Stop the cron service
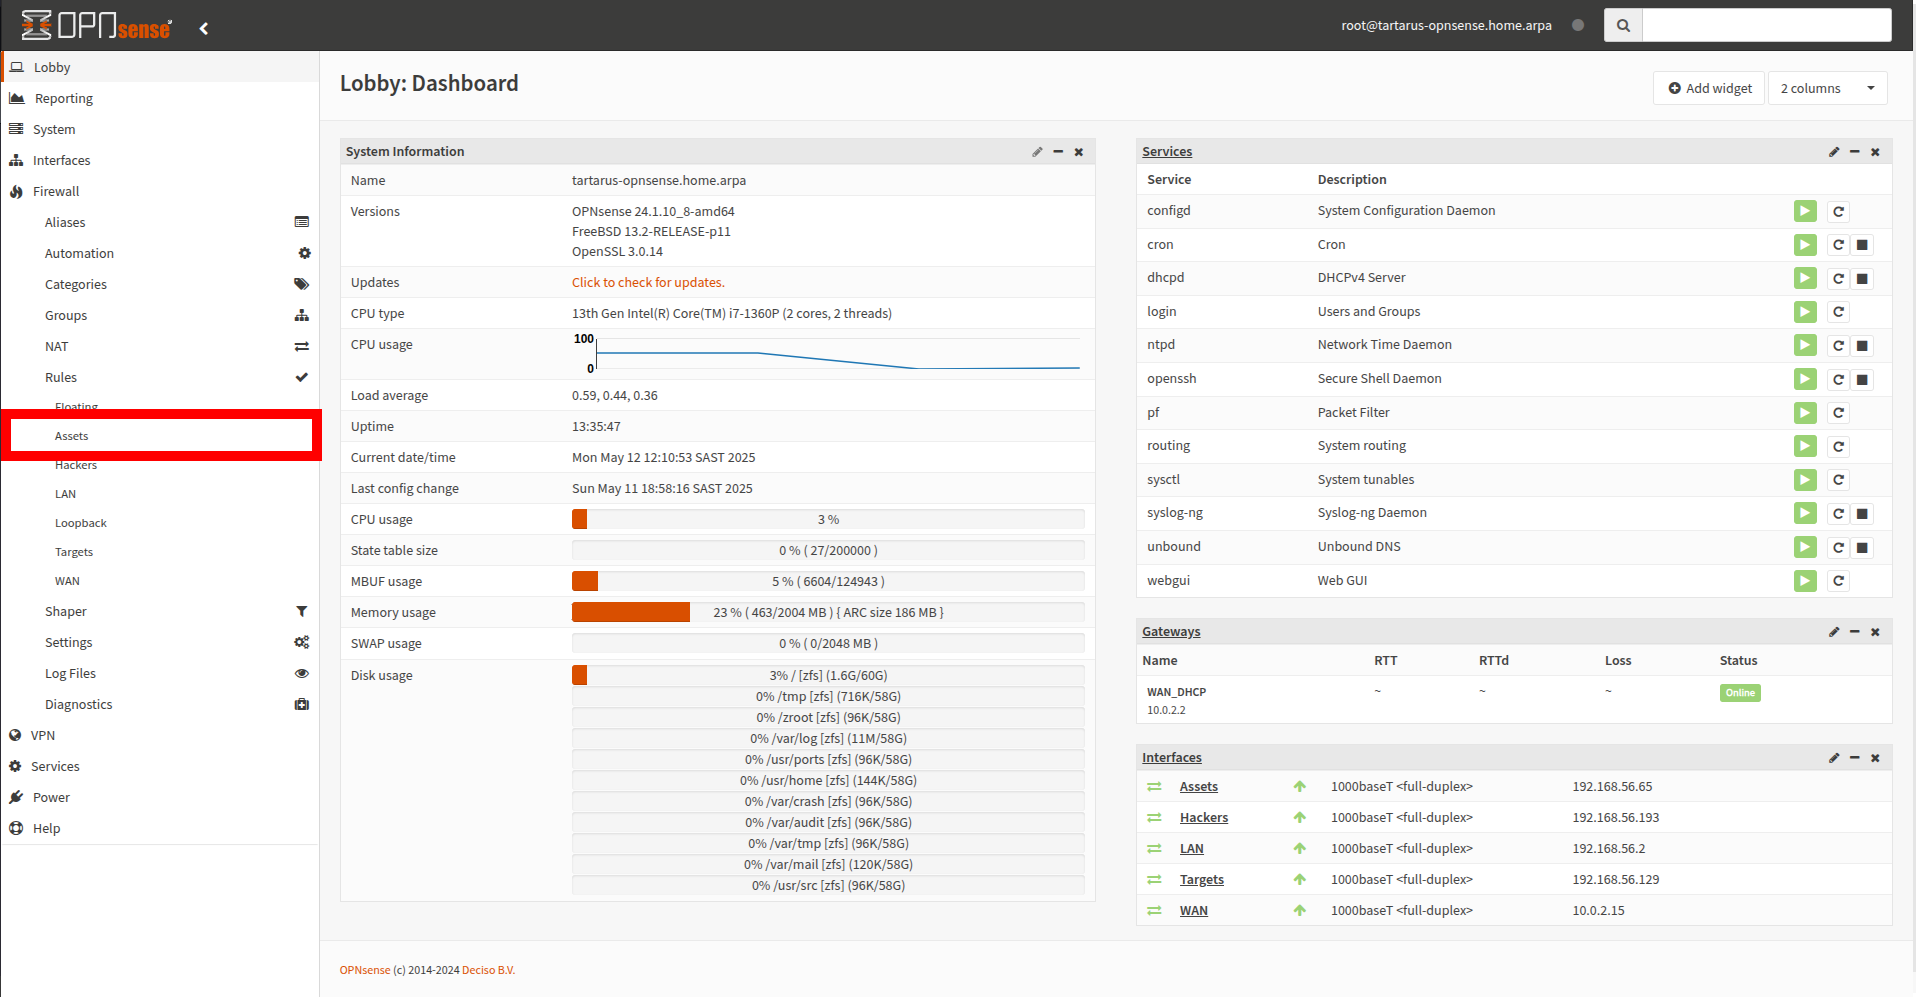 (1862, 245)
